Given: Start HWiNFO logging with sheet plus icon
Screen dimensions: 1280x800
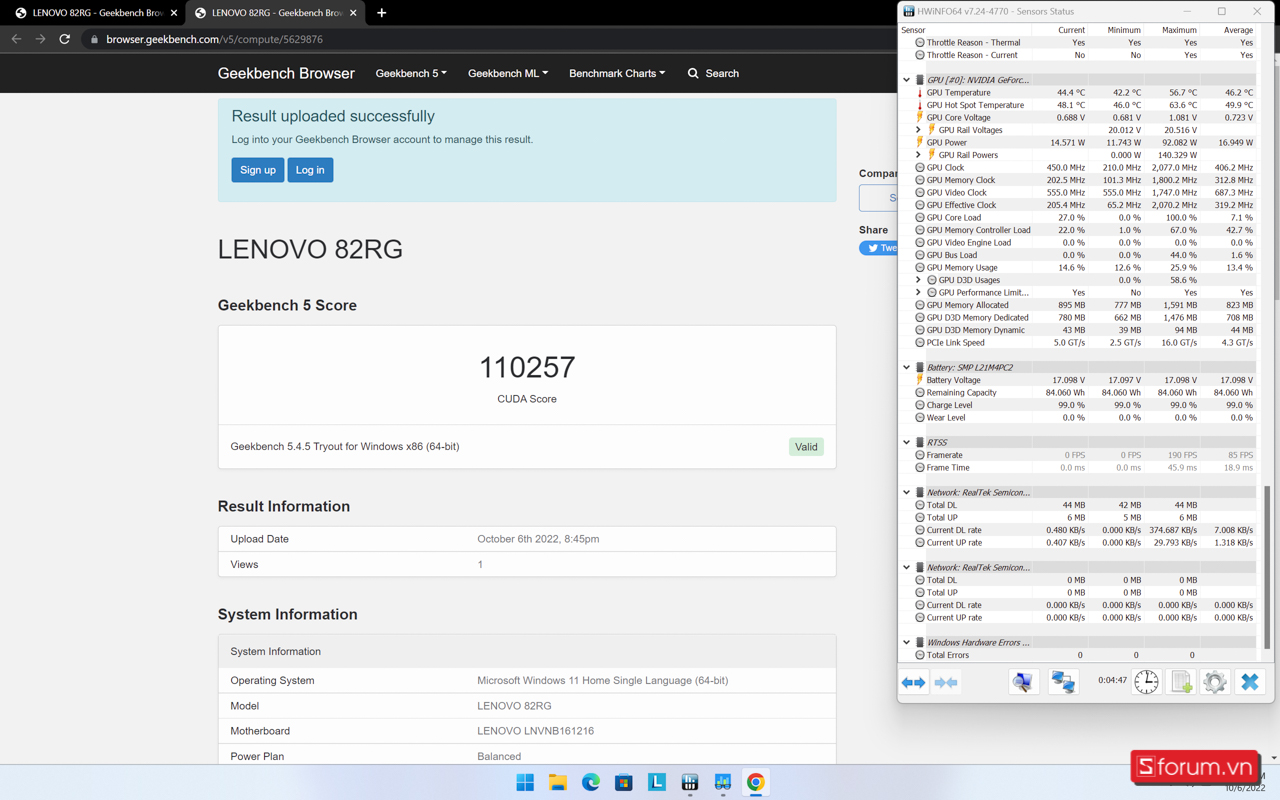Looking at the screenshot, I should click(x=1181, y=682).
